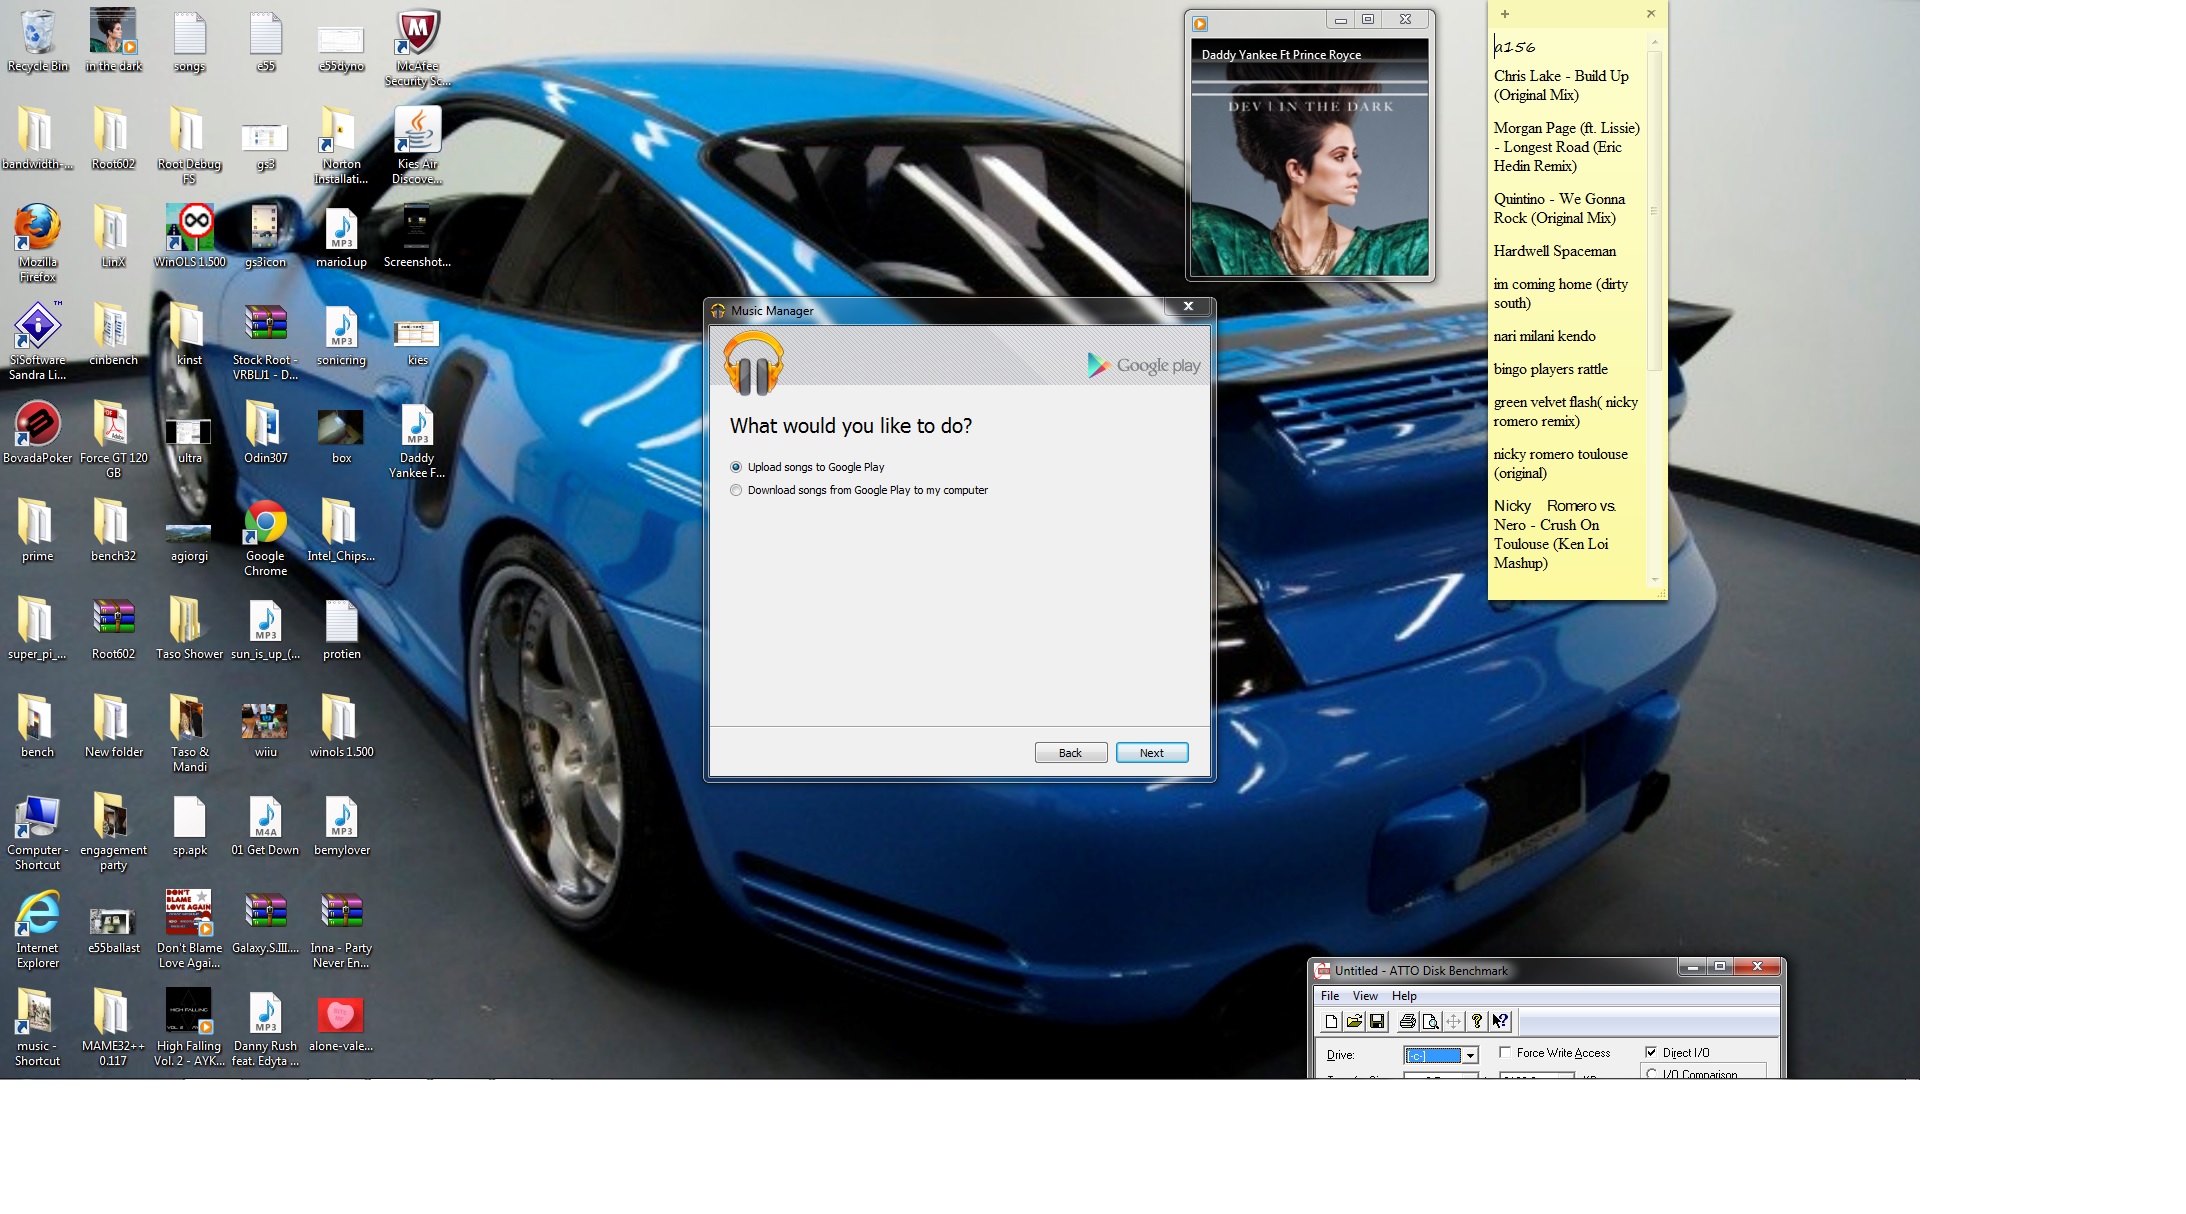Viewport: 2186px width, 1214px height.
Task: Click the New file icon in ATTO toolbar
Action: (x=1331, y=1021)
